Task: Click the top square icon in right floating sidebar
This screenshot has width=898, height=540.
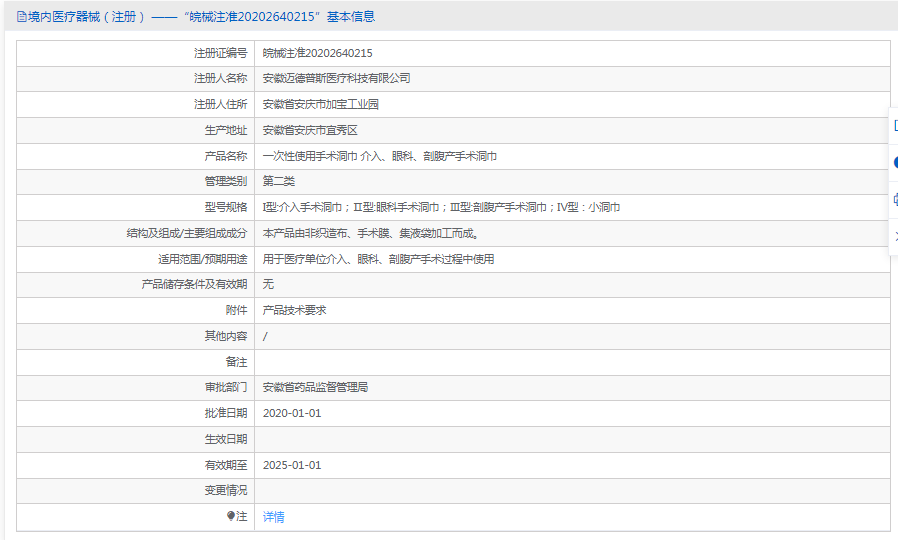Action: coord(894,126)
